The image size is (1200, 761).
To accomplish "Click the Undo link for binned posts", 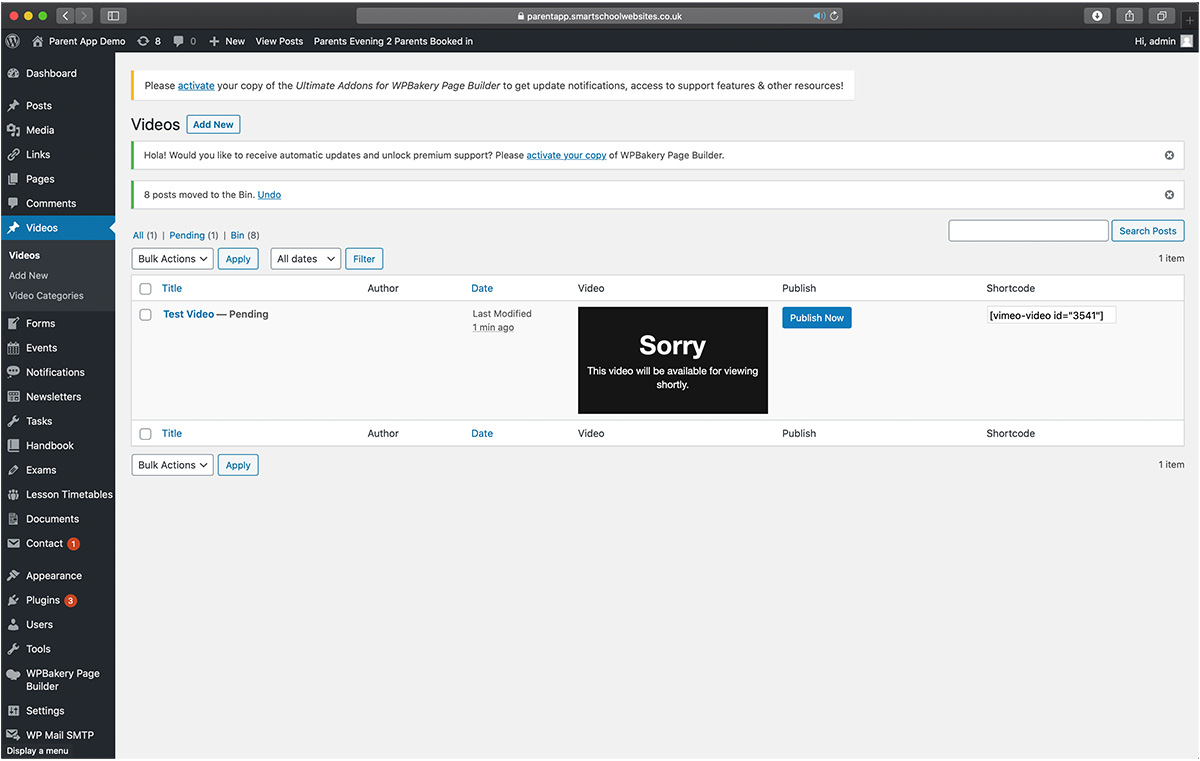I will (269, 195).
